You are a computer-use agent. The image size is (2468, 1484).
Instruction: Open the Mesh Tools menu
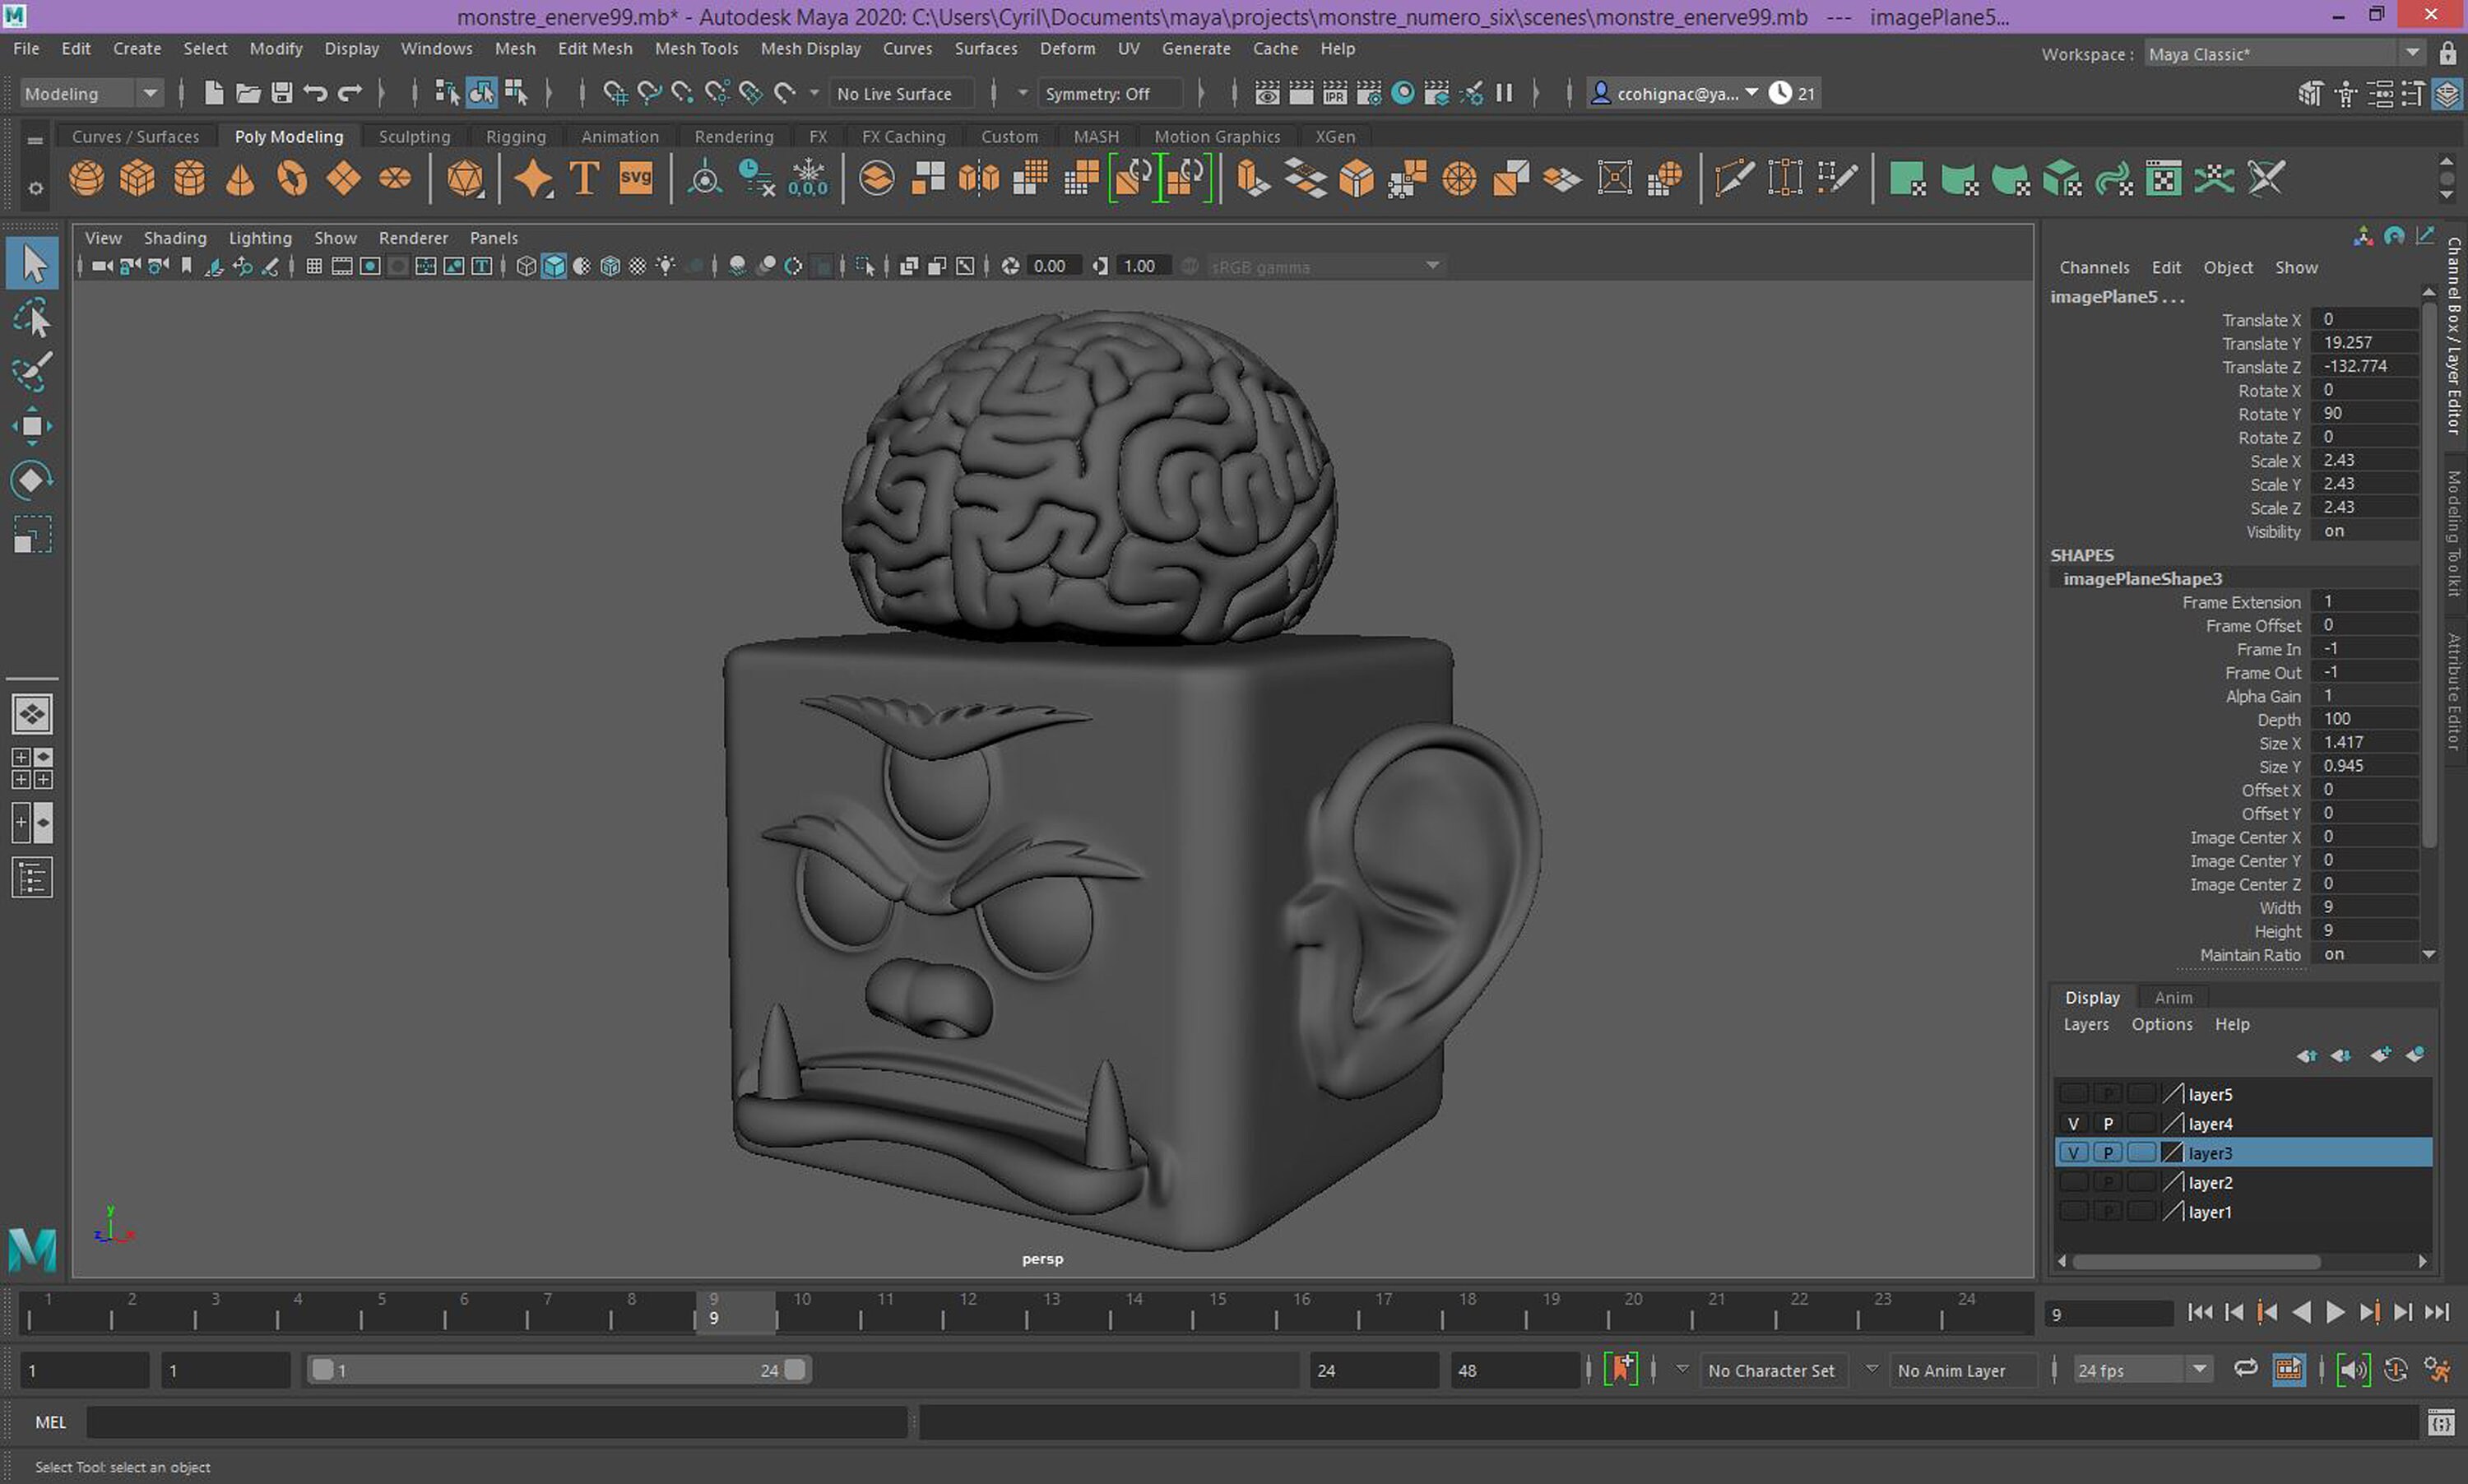click(696, 49)
